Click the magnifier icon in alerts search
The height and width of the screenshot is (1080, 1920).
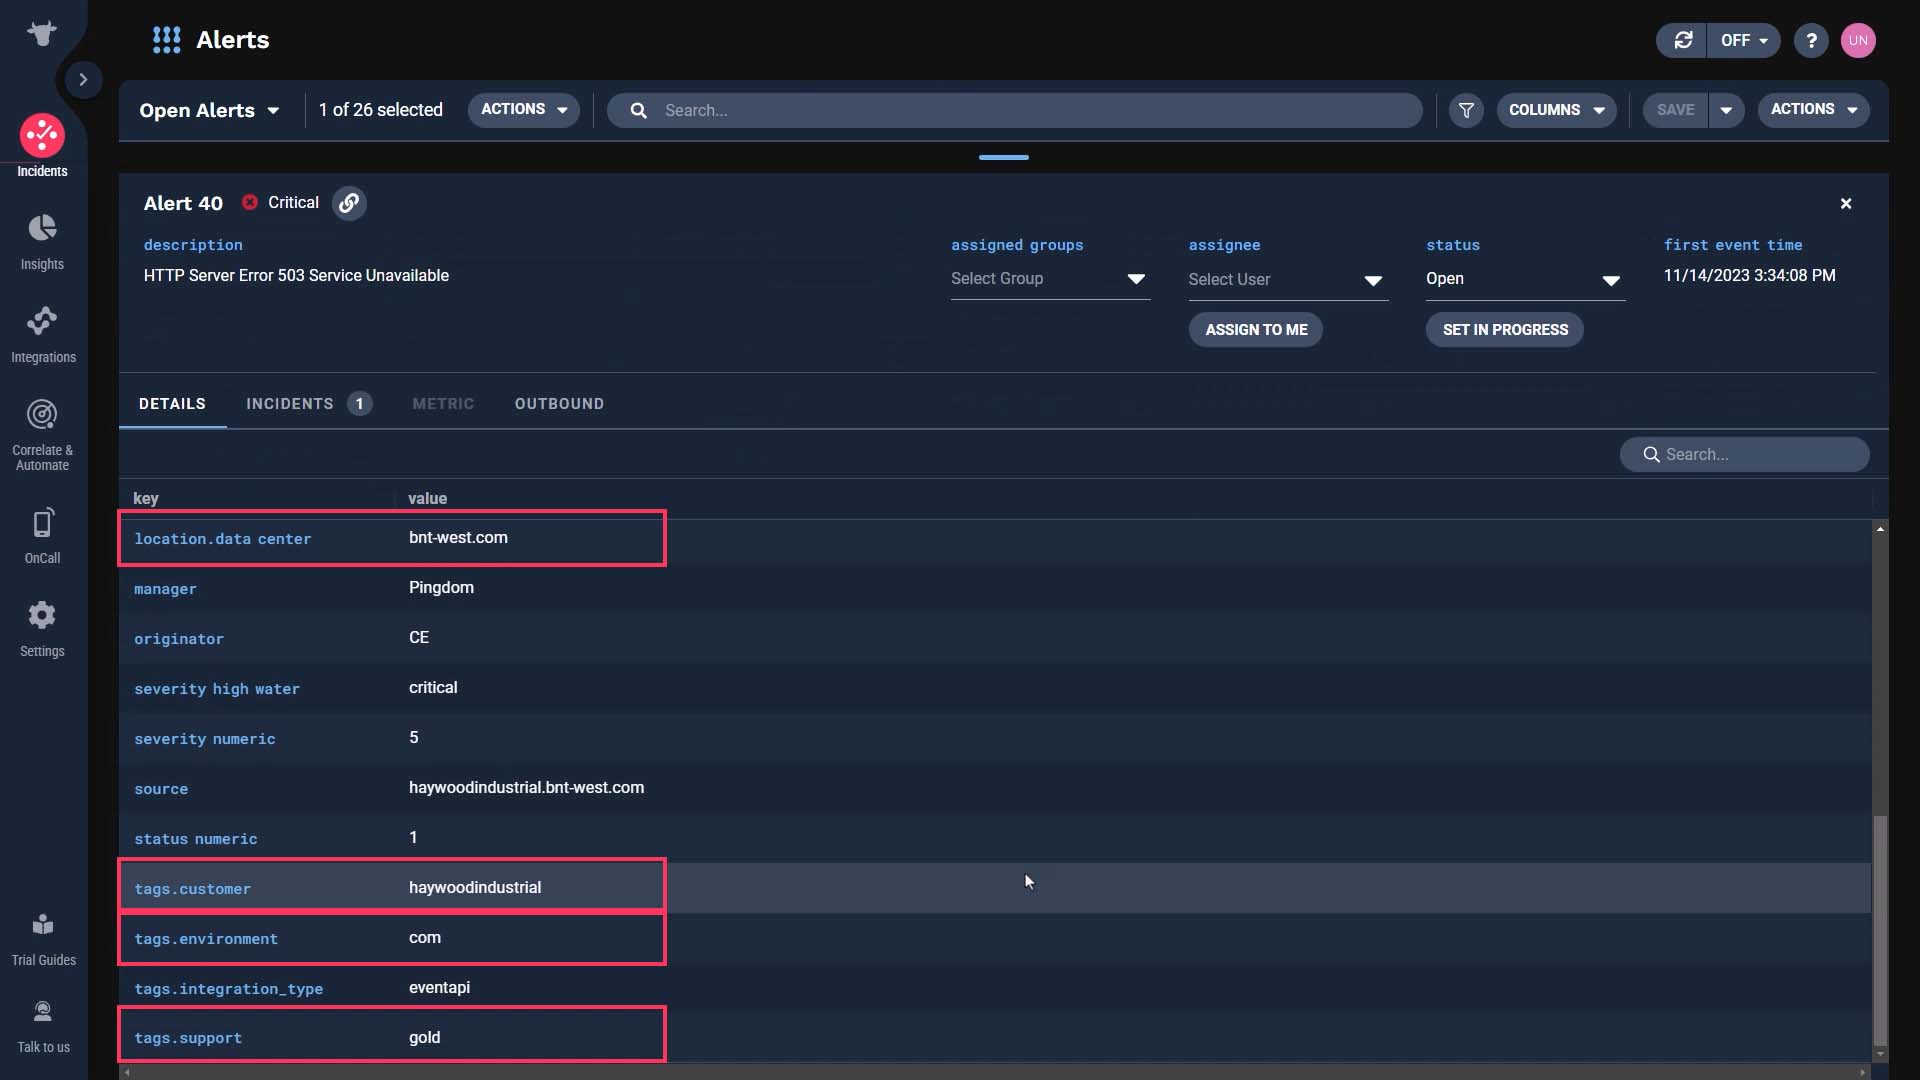pos(638,110)
